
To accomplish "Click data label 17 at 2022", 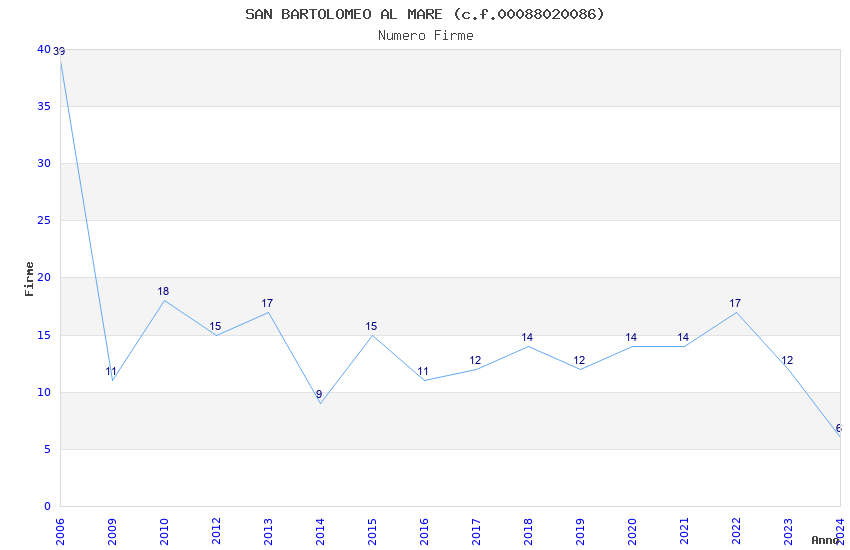I will [x=735, y=303].
